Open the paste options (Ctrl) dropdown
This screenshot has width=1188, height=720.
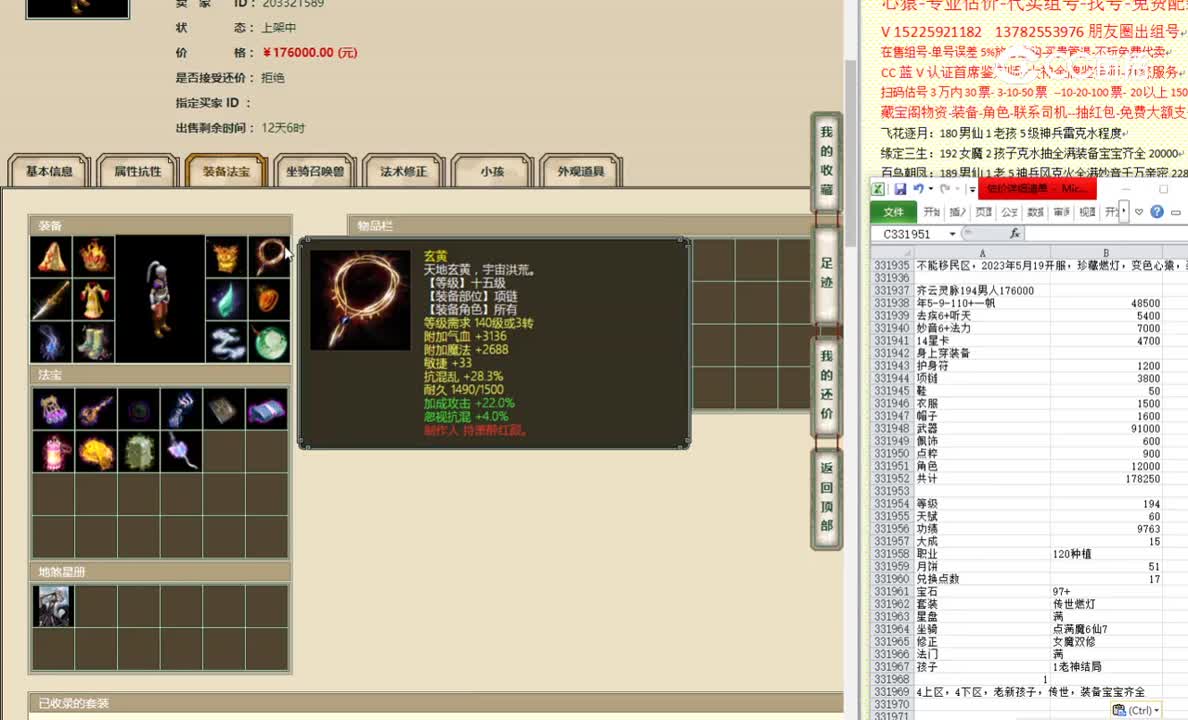tap(1136, 710)
